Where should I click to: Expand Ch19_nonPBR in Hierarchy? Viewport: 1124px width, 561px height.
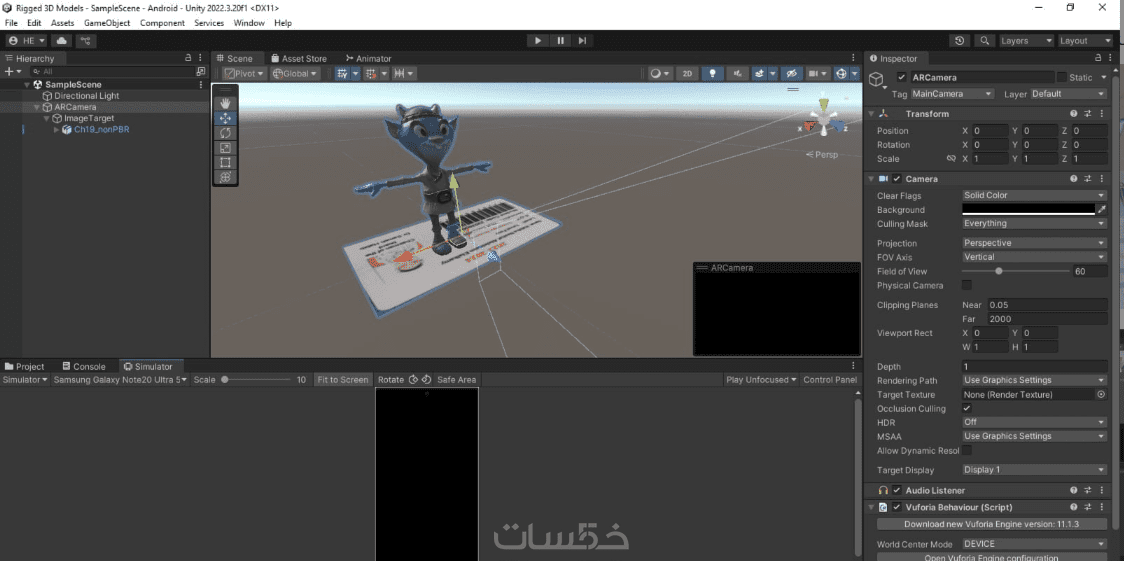pos(57,130)
